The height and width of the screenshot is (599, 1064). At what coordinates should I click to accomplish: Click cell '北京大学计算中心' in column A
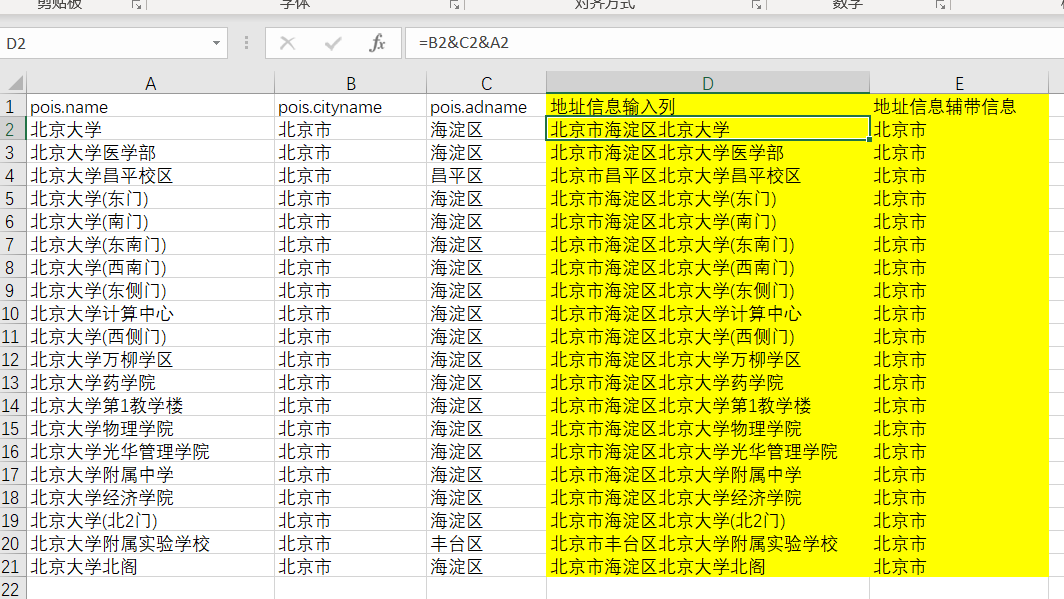(x=151, y=313)
